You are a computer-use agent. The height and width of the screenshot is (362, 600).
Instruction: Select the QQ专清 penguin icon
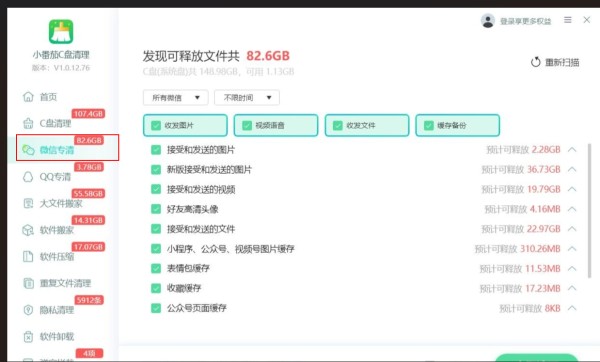click(28, 177)
